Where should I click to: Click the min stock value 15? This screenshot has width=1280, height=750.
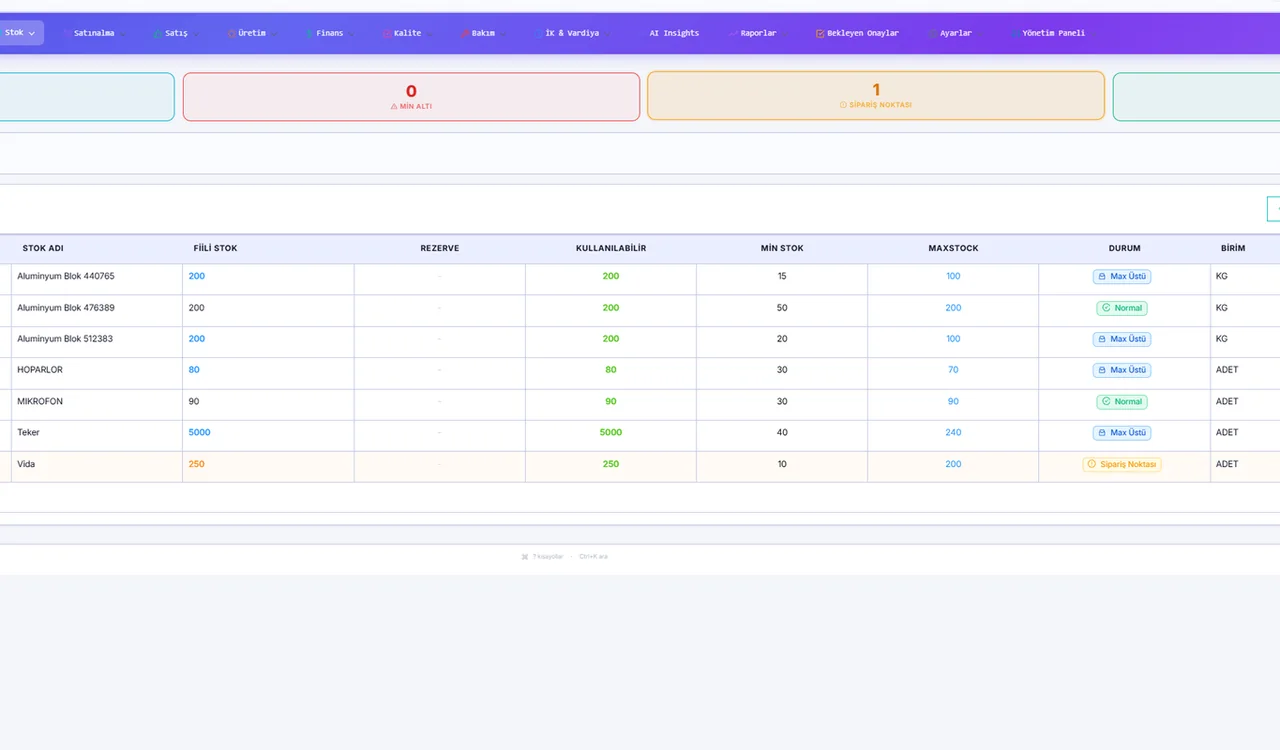(x=782, y=276)
